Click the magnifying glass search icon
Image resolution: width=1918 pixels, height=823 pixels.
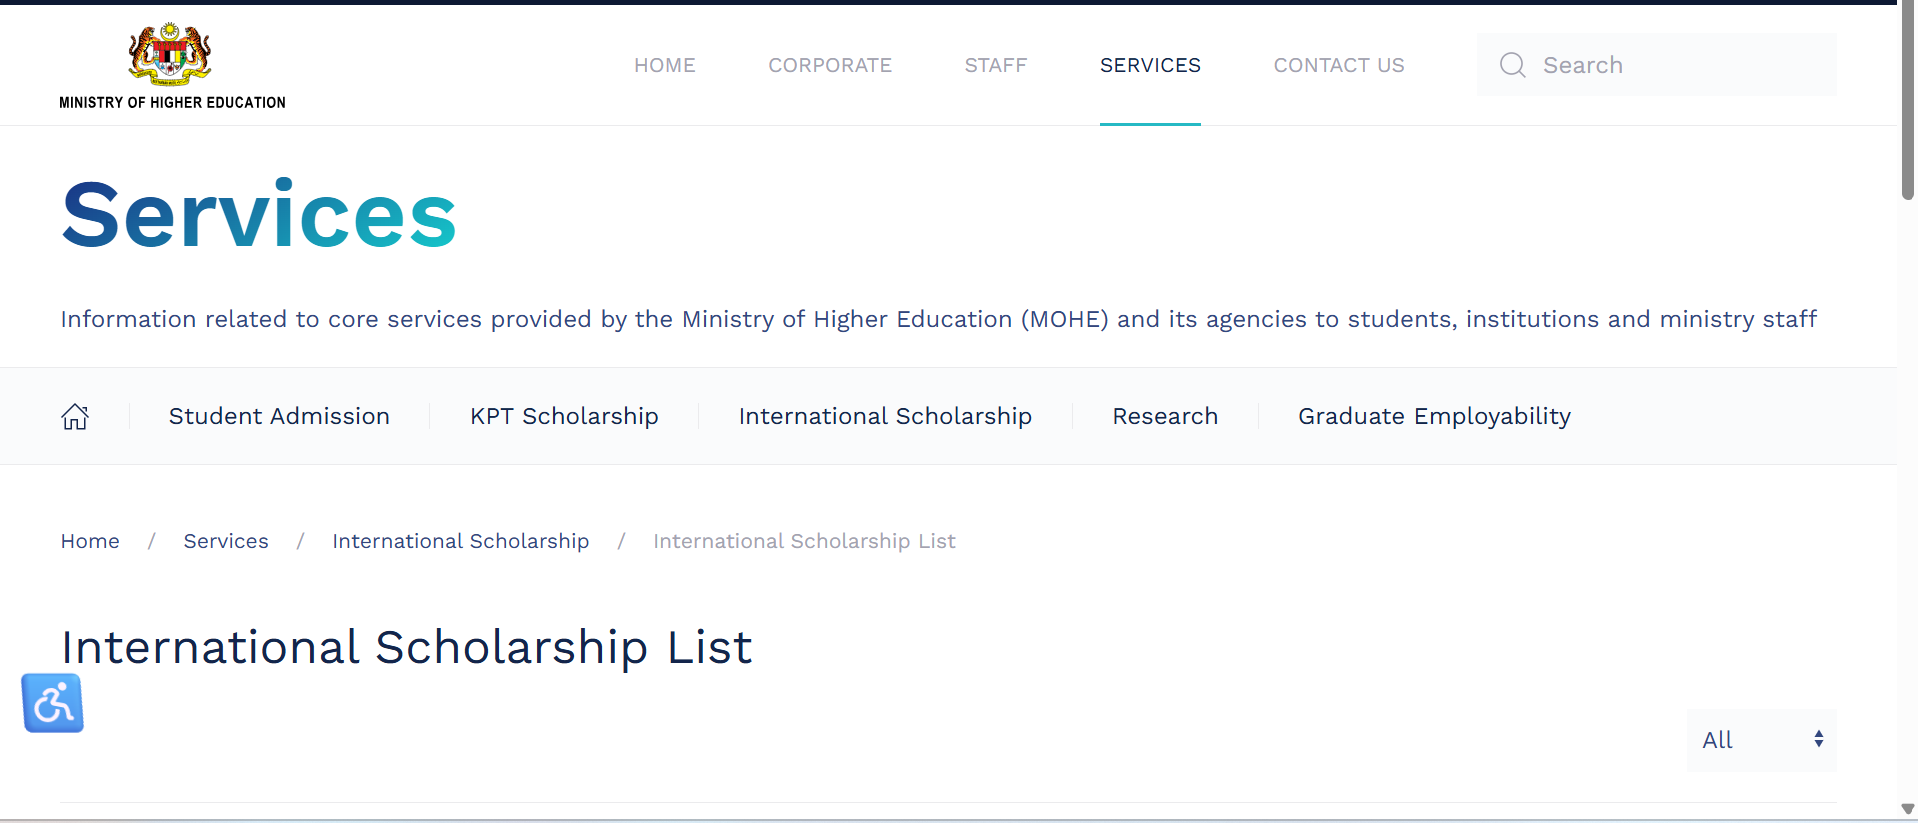tap(1512, 65)
